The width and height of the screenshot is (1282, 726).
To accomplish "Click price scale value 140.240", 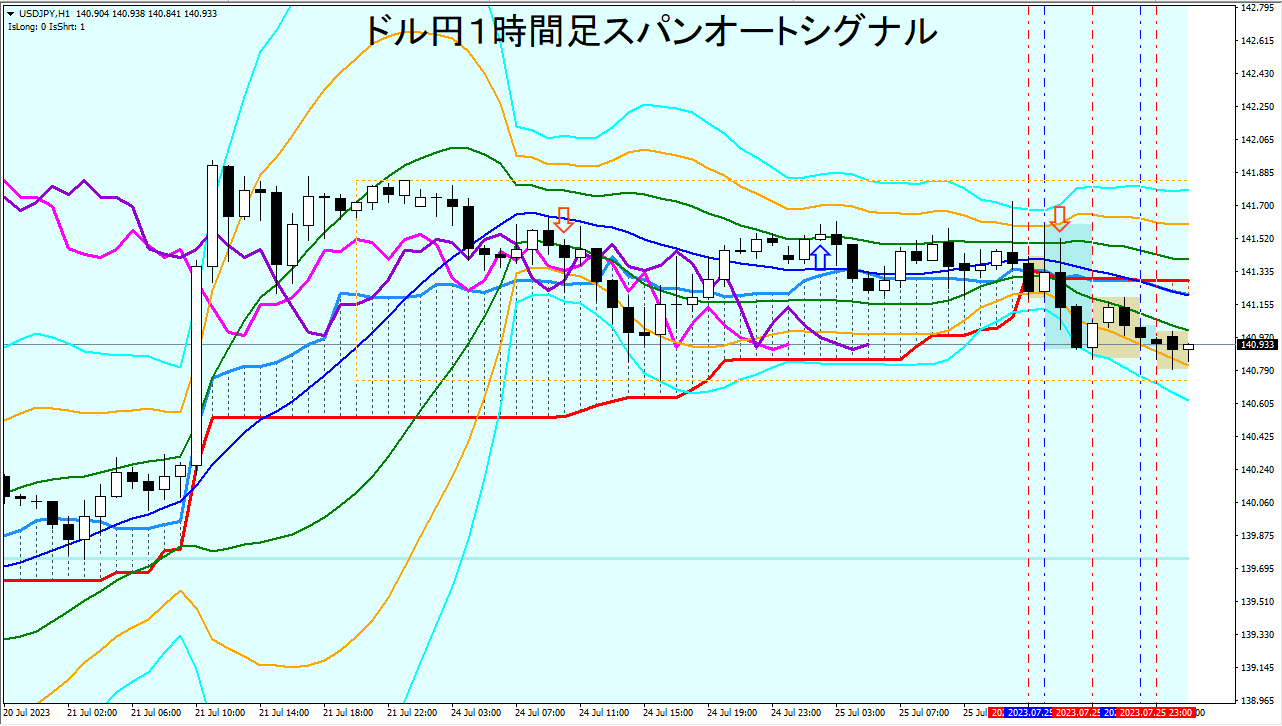I will coord(1257,470).
